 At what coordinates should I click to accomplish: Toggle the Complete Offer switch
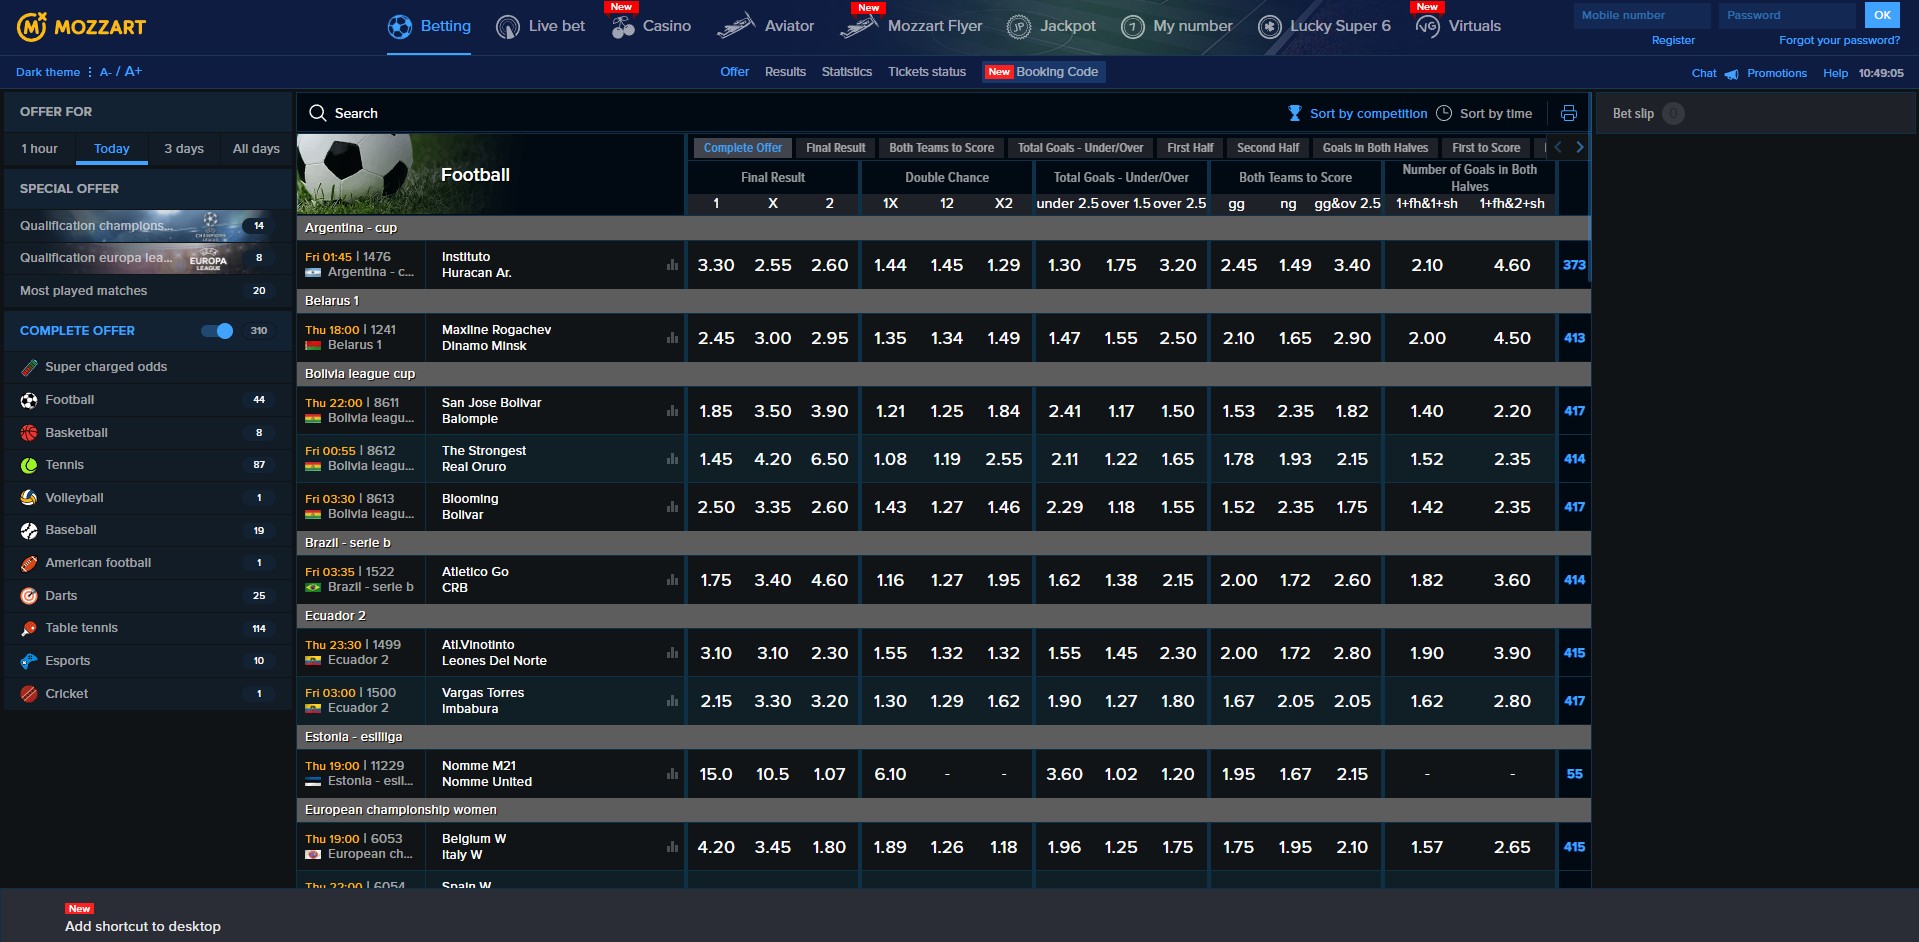point(218,331)
